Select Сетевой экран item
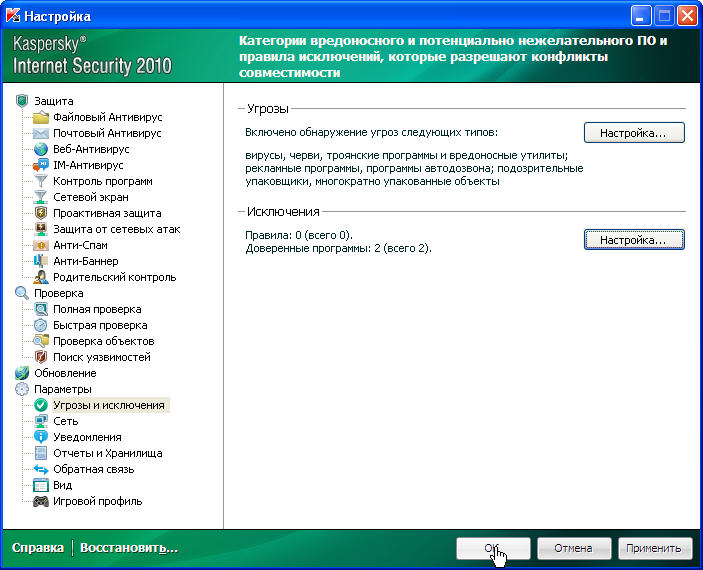This screenshot has height=570, width=703. [x=91, y=197]
